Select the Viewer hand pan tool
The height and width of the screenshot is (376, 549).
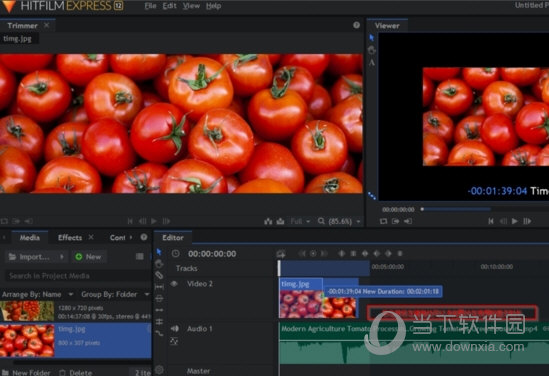pos(371,50)
